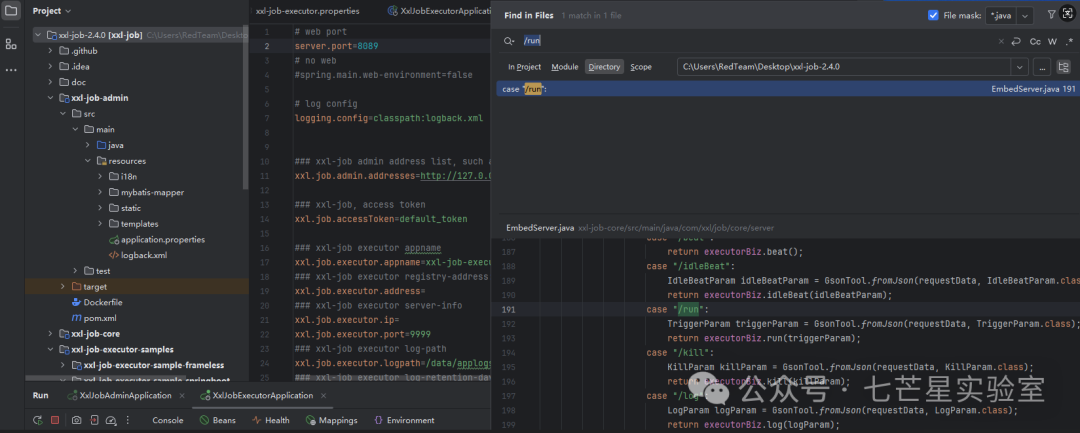Click the browse directory ellipsis button
Viewport: 1080px width, 433px height.
point(1041,67)
